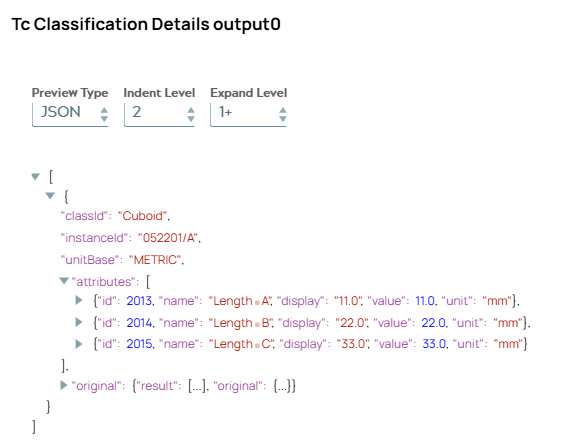Screen dimensions: 571x445
Task: Collapse the "attributes" array
Action: [64, 280]
